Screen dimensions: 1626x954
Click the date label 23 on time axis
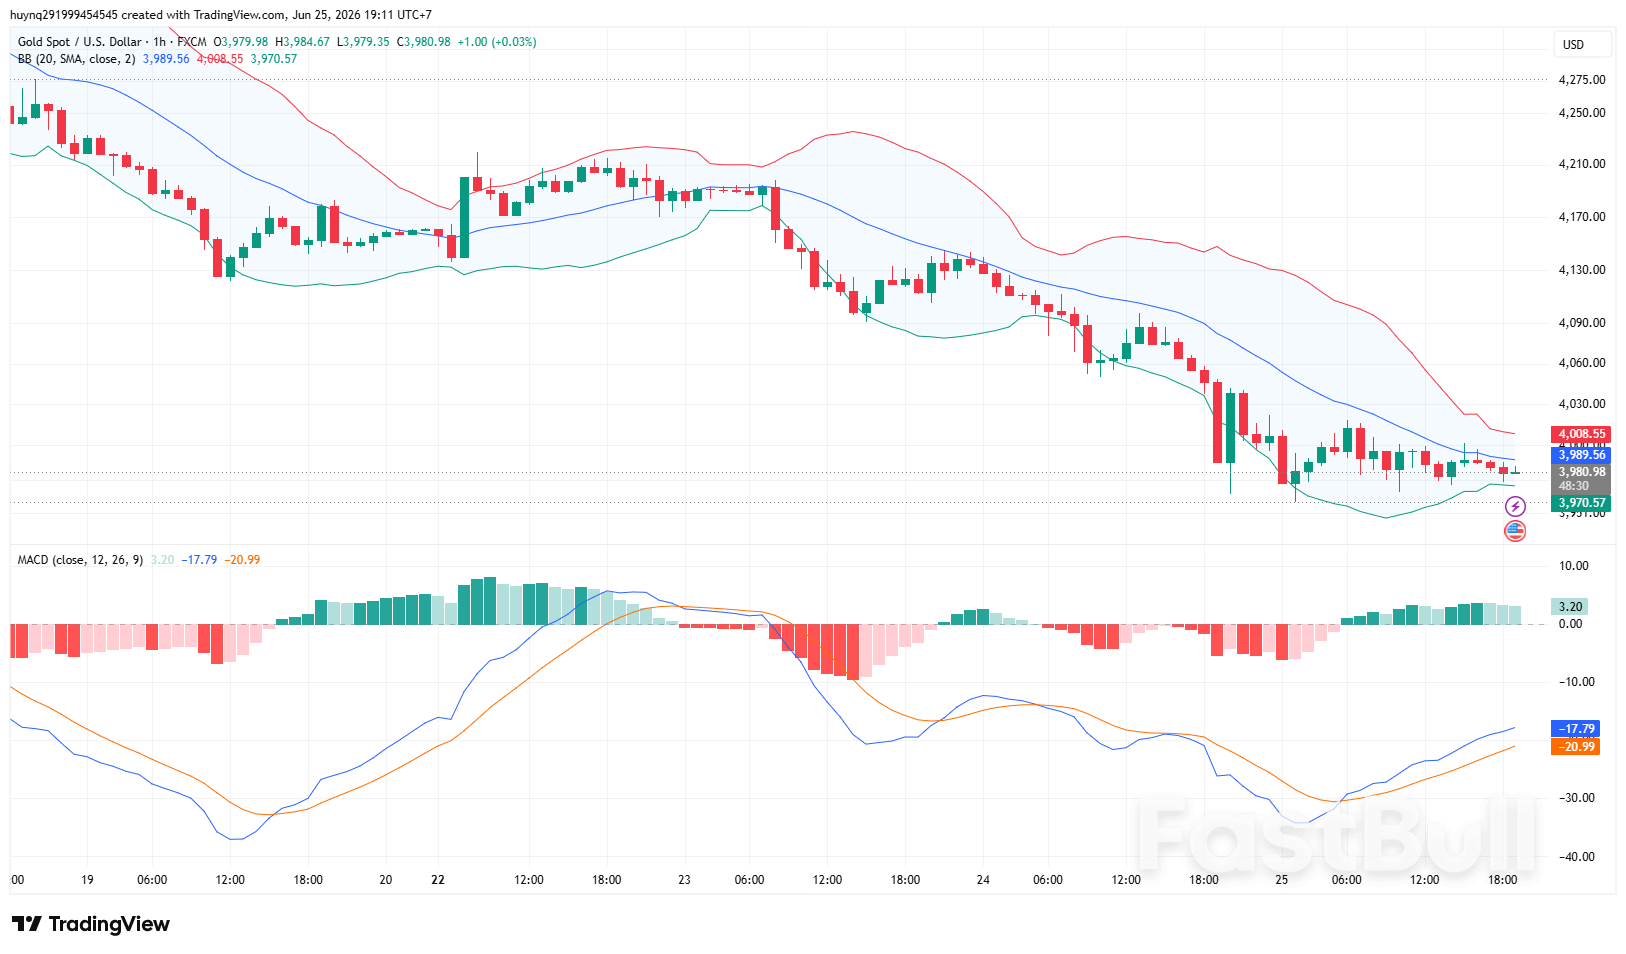(x=684, y=880)
